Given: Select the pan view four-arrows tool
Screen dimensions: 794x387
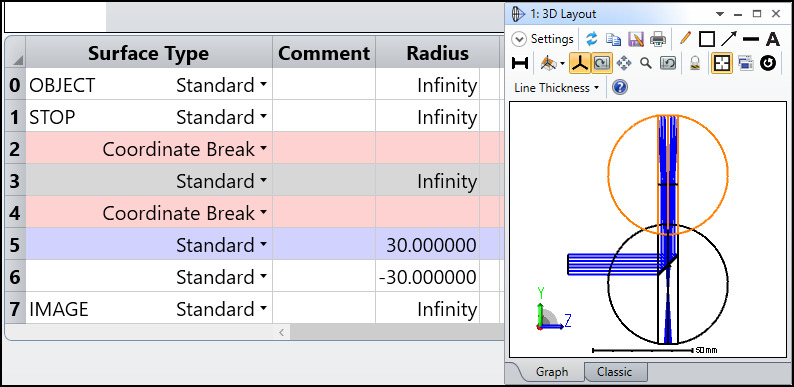Looking at the screenshot, I should (624, 63).
